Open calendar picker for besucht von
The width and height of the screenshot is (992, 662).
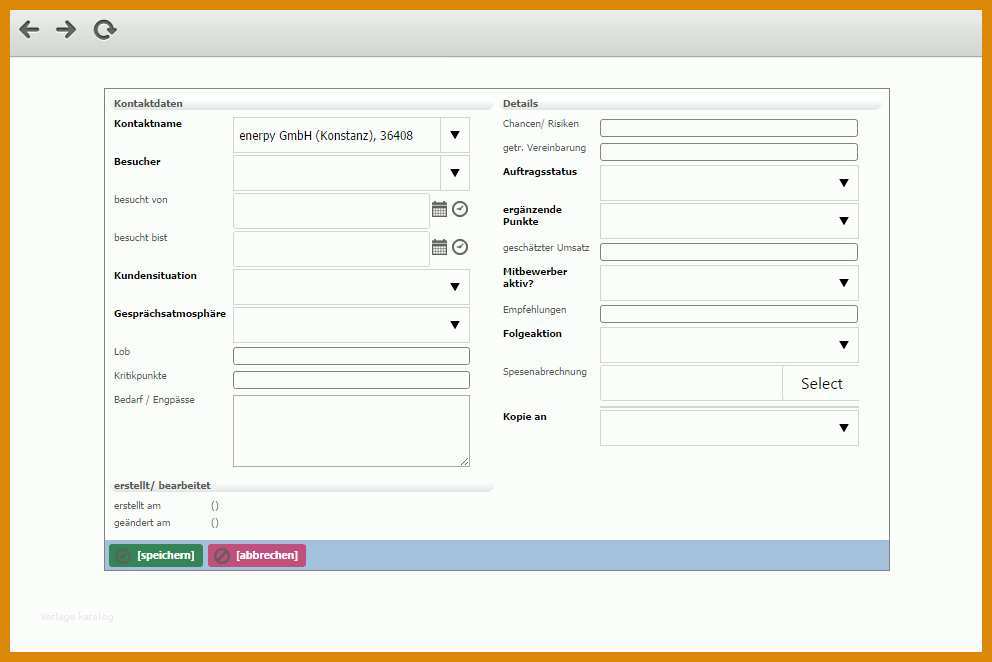[x=439, y=209]
